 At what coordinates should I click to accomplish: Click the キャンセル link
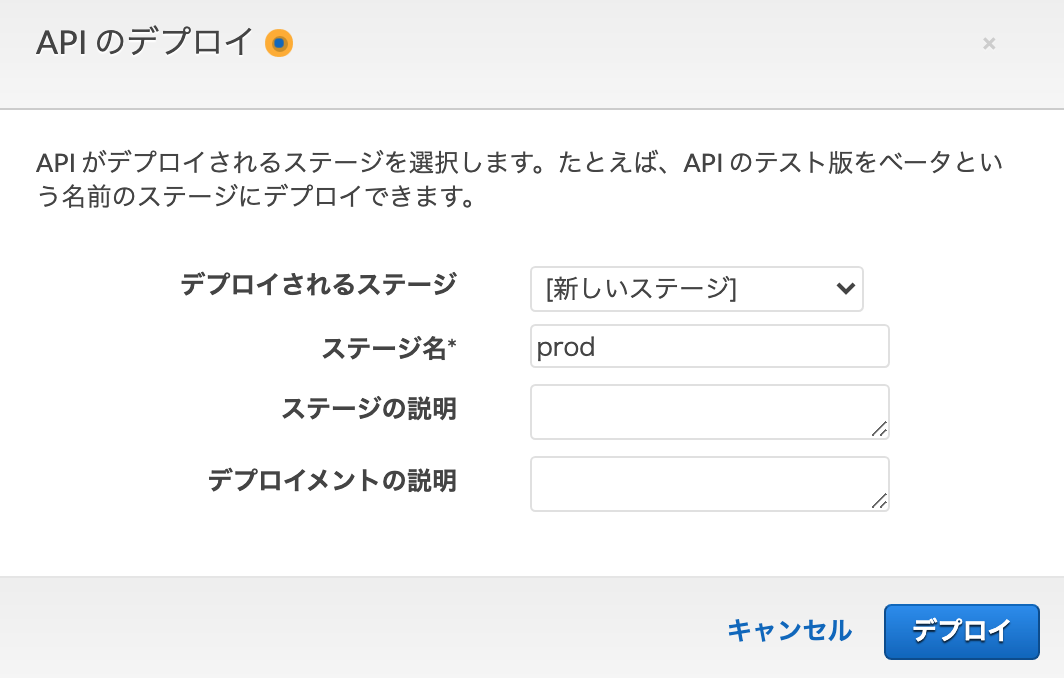pyautogui.click(x=789, y=631)
